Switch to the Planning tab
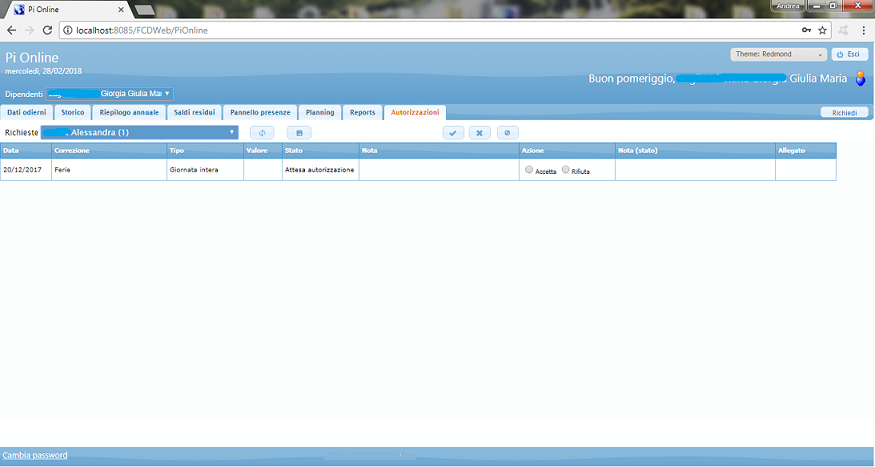The width and height of the screenshot is (875, 467). (x=319, y=112)
